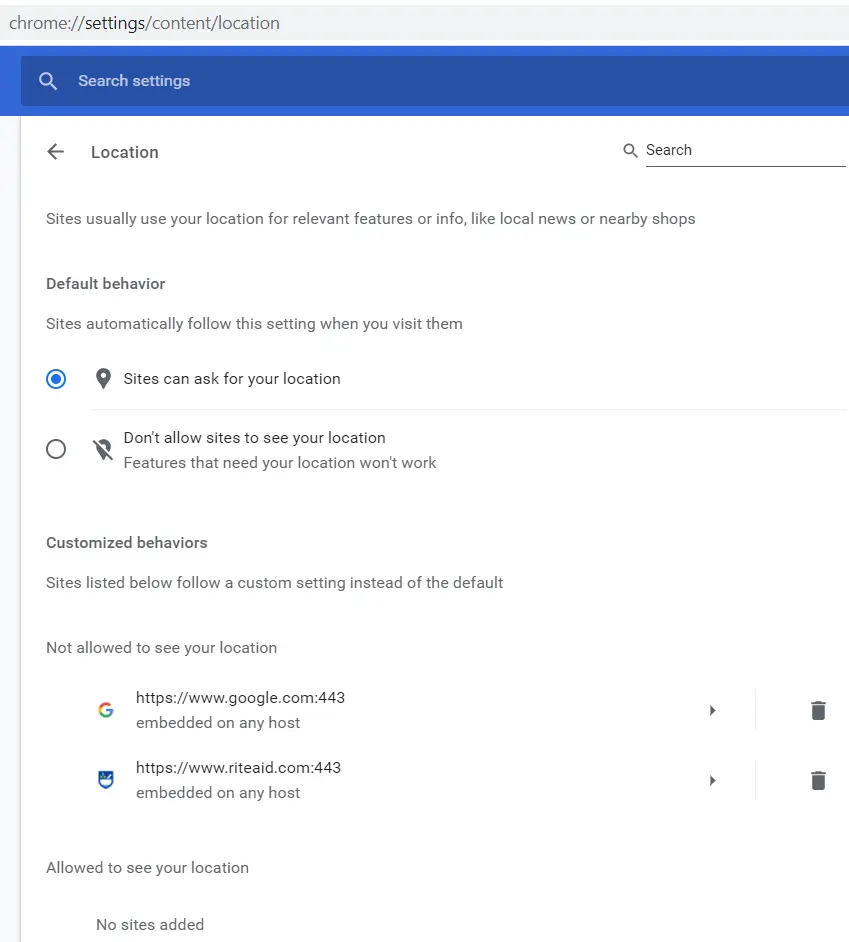
Task: Click the crossed-out location pin icon
Action: 102,449
